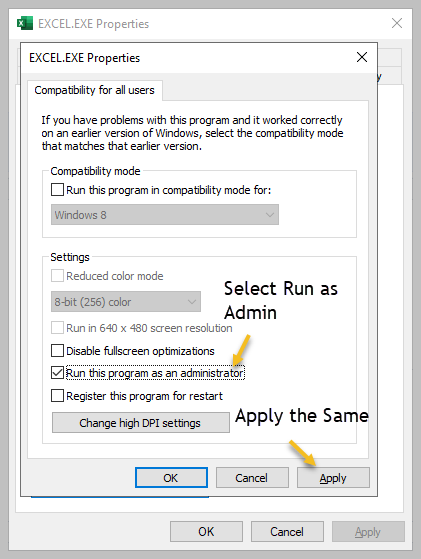Check Register this program for restart
This screenshot has height=559, width=421.
[x=57, y=396]
